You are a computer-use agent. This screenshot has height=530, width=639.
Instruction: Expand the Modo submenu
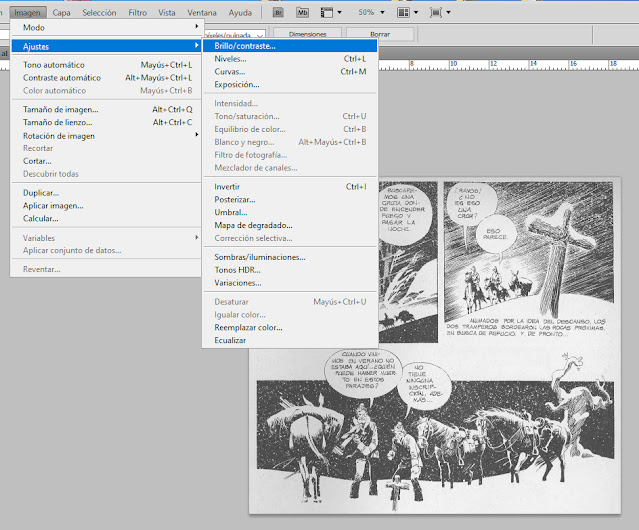coord(106,28)
